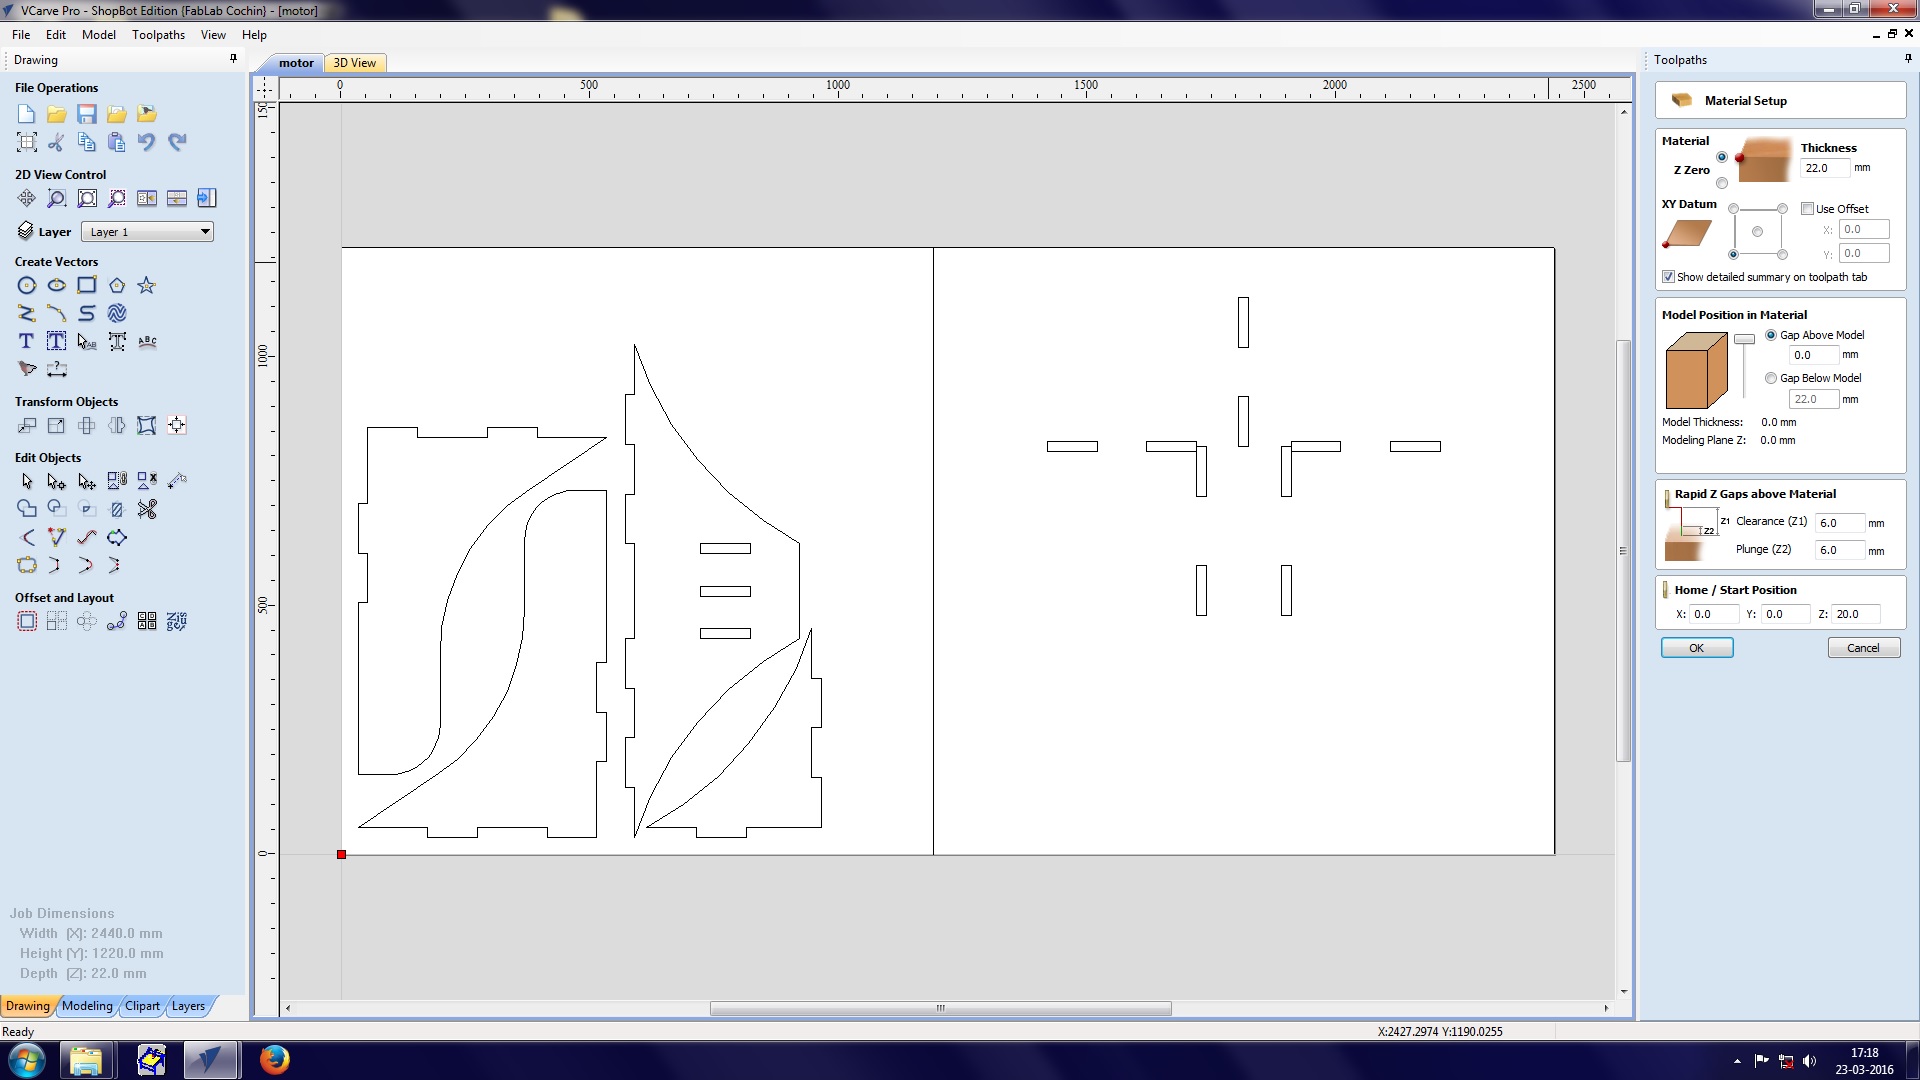Select the draw polygon tool
The height and width of the screenshot is (1080, 1920).
[x=117, y=286]
